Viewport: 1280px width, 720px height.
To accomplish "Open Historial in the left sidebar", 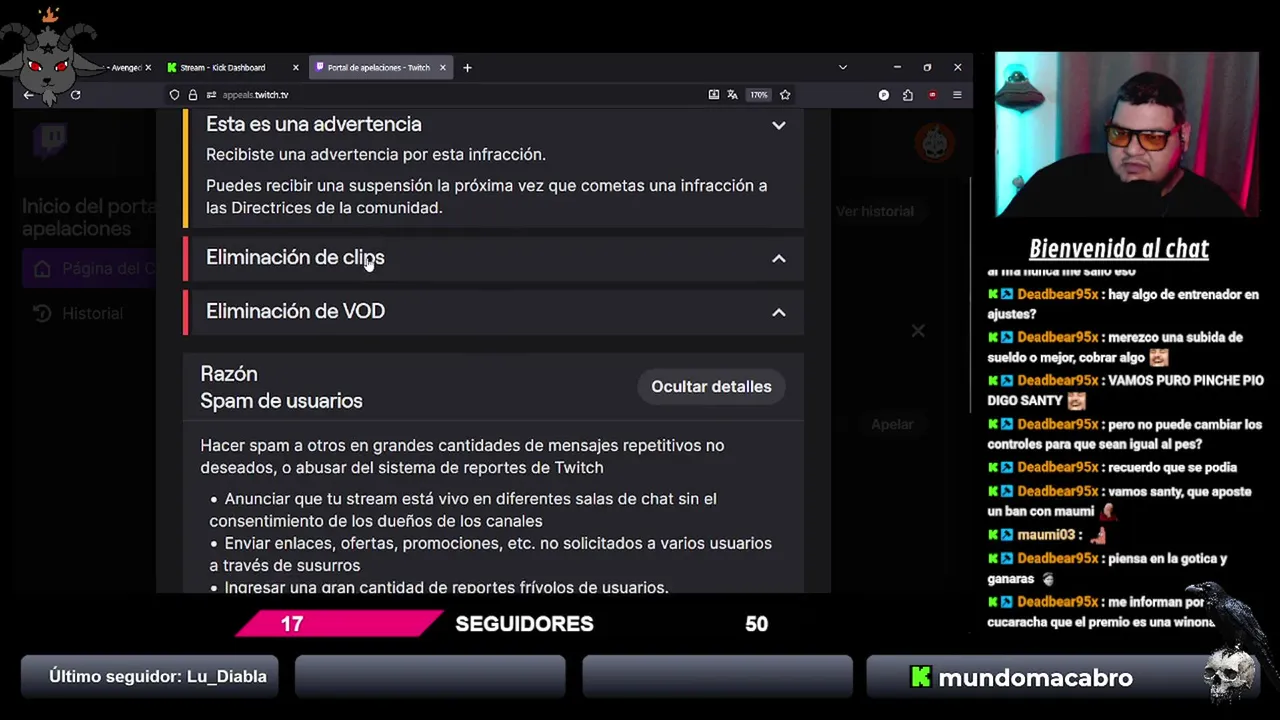I will click(78, 313).
